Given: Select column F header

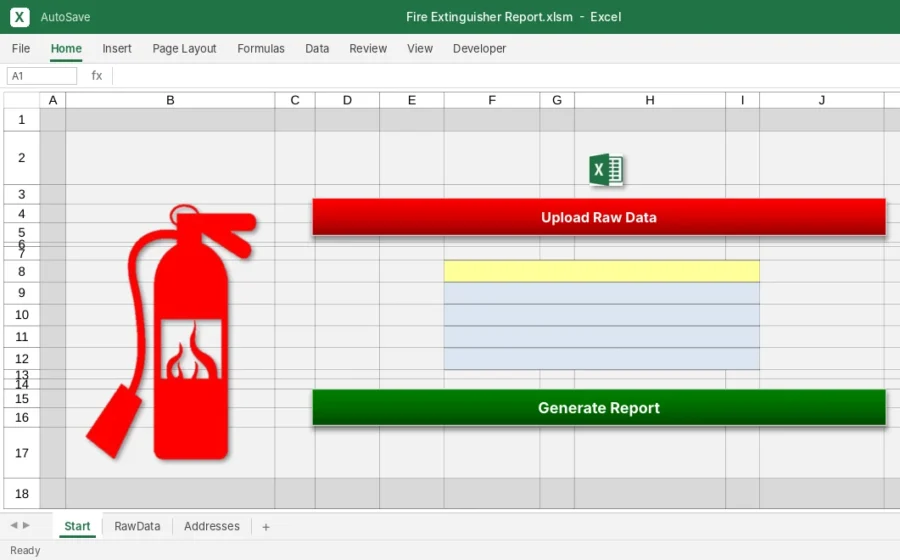Looking at the screenshot, I should coord(492,100).
